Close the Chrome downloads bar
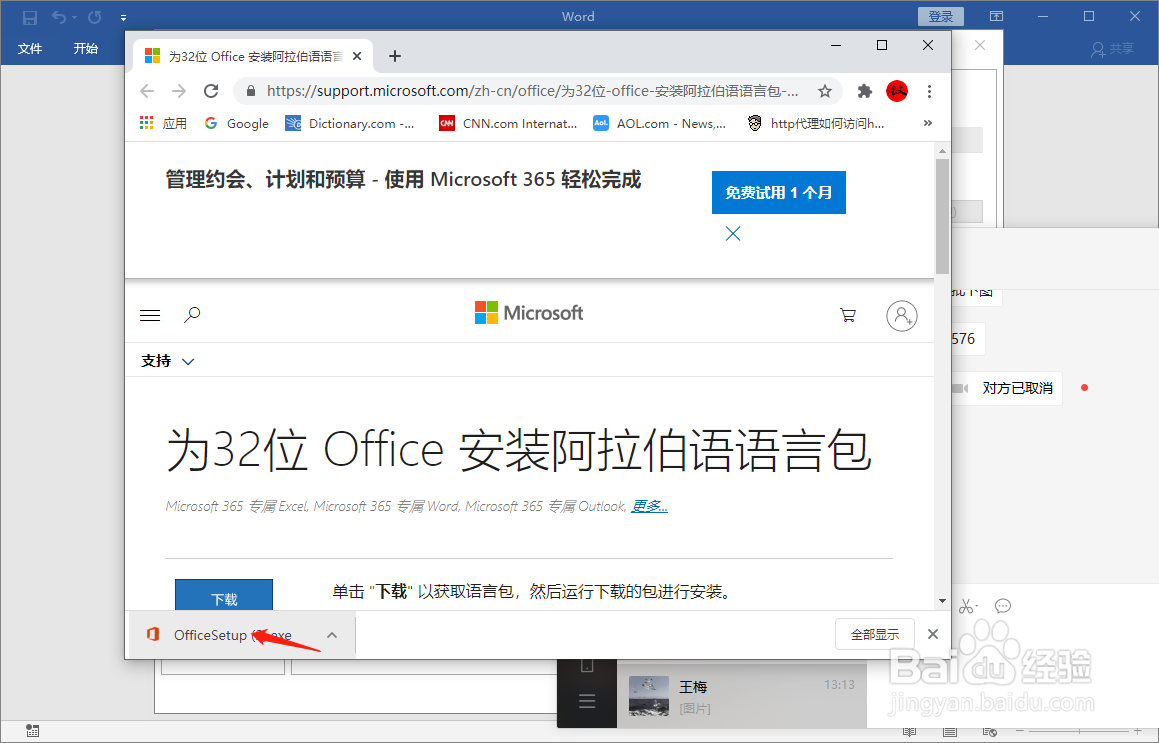The height and width of the screenshot is (743, 1159). pyautogui.click(x=933, y=634)
